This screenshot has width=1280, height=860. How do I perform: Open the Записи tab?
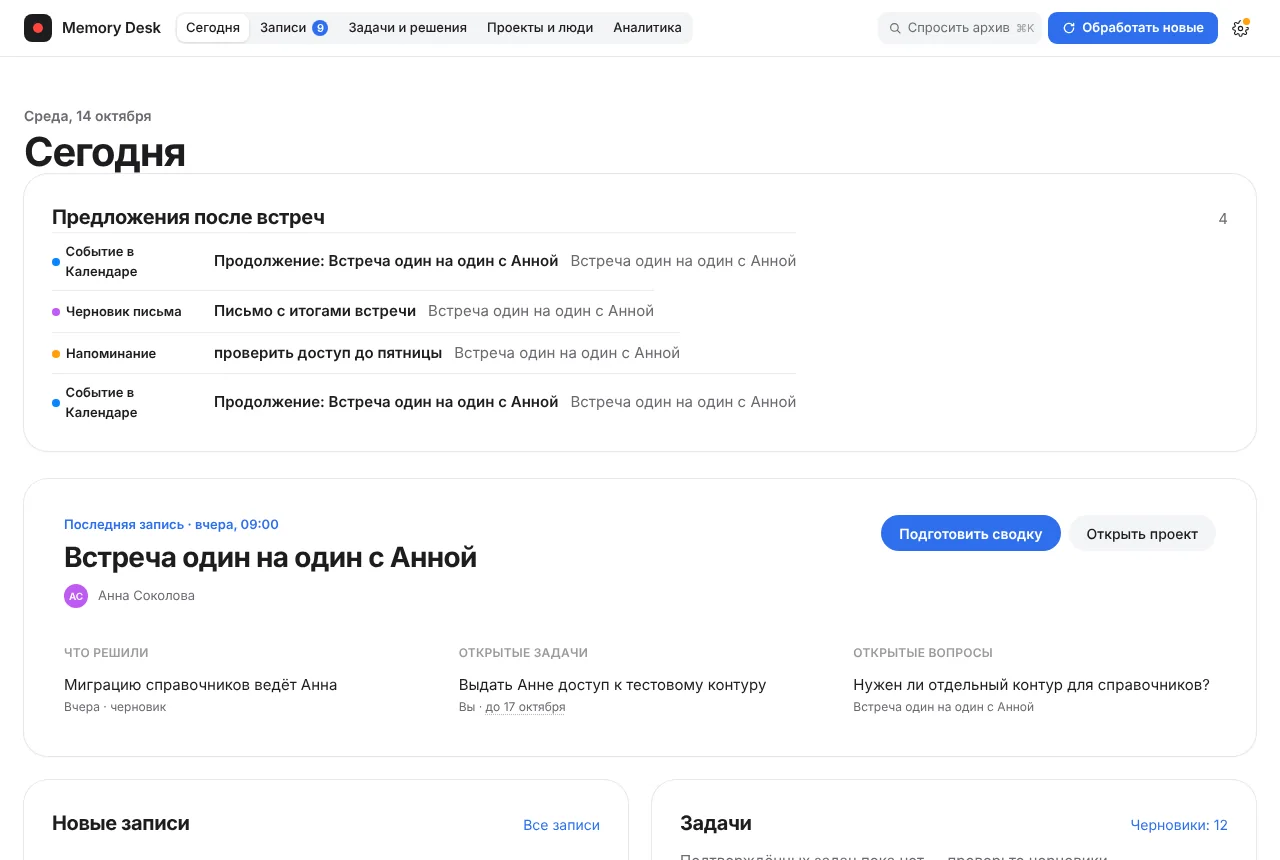coord(294,28)
